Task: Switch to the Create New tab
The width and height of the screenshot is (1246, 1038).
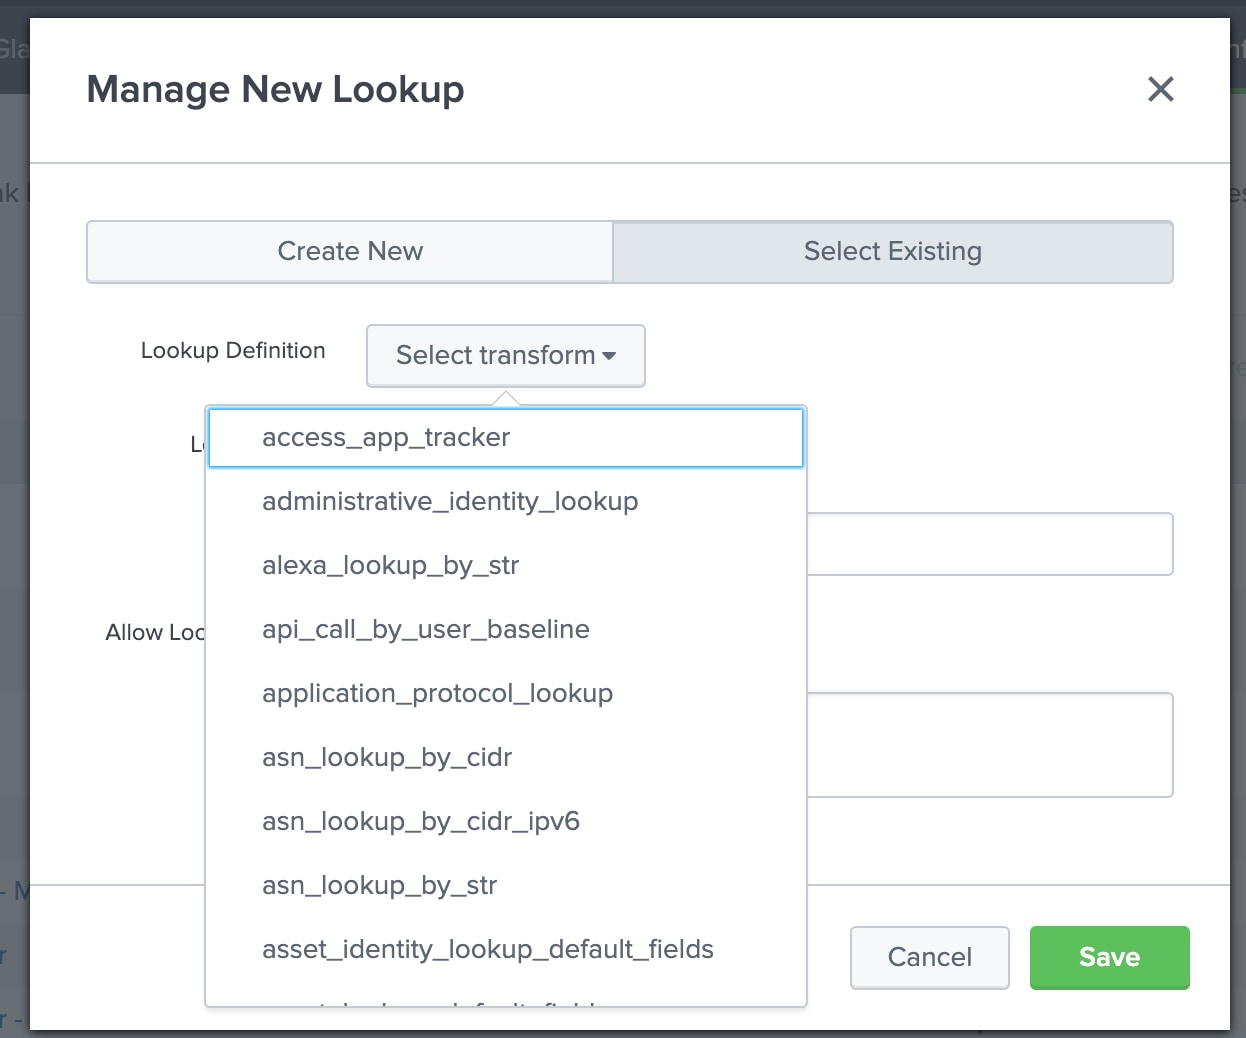Action: coord(350,251)
